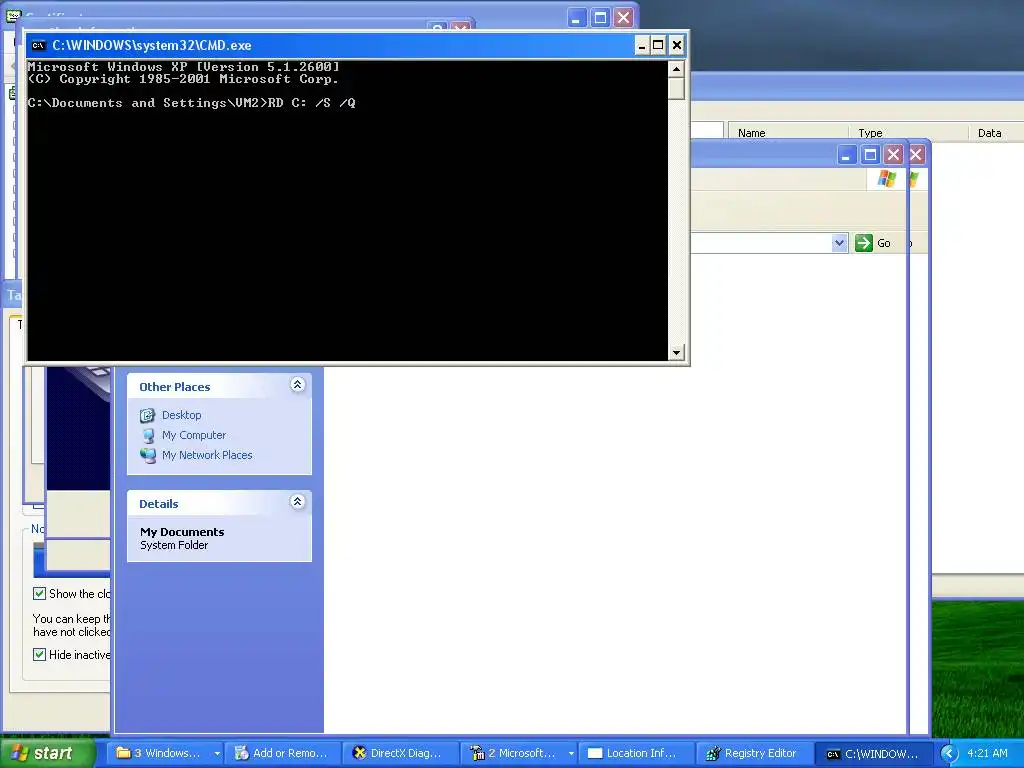Collapse the Details panel
Image resolution: width=1024 pixels, height=768 pixels.
coord(297,502)
